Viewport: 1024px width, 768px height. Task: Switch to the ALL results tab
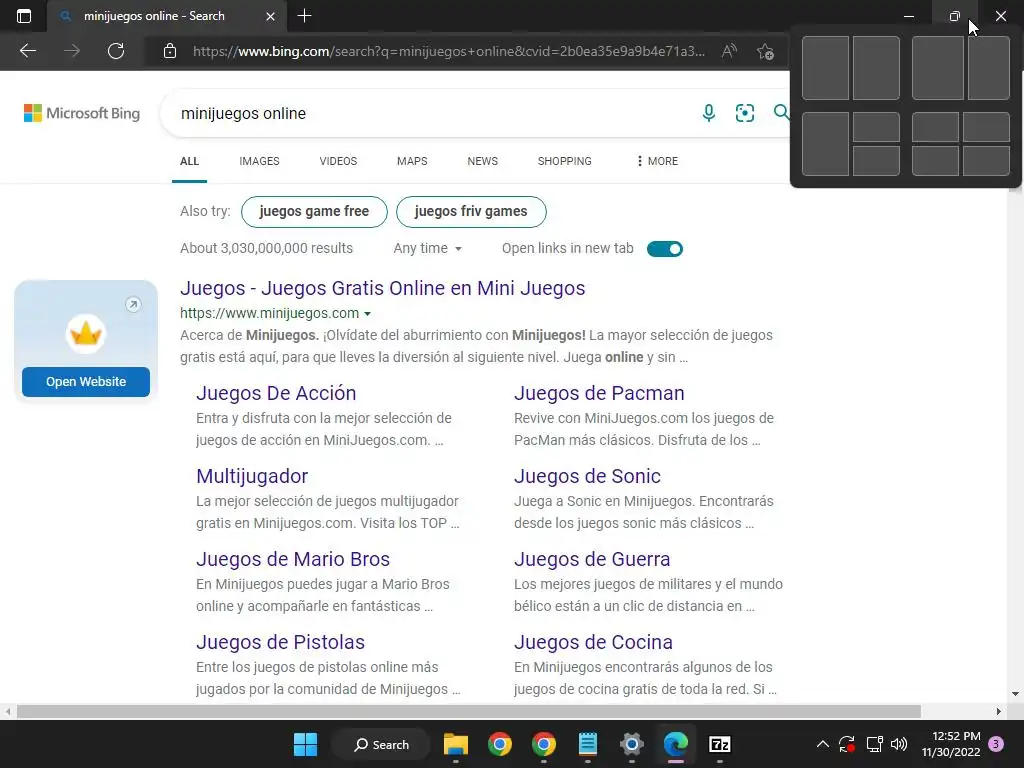click(x=189, y=161)
